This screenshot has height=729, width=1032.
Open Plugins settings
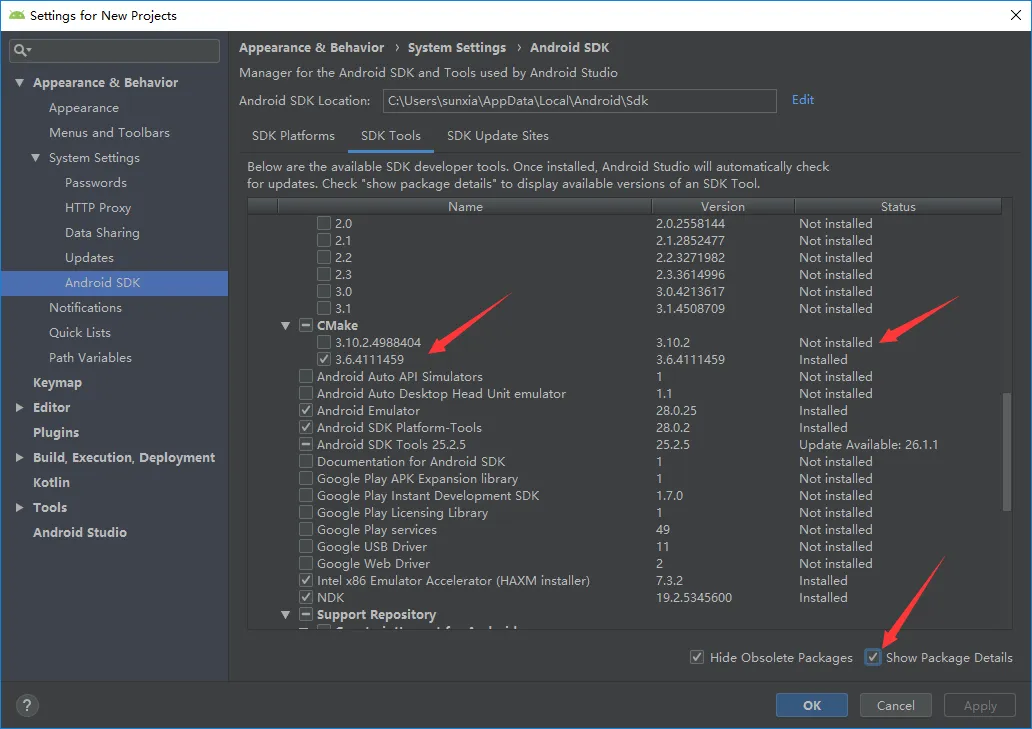click(x=56, y=433)
